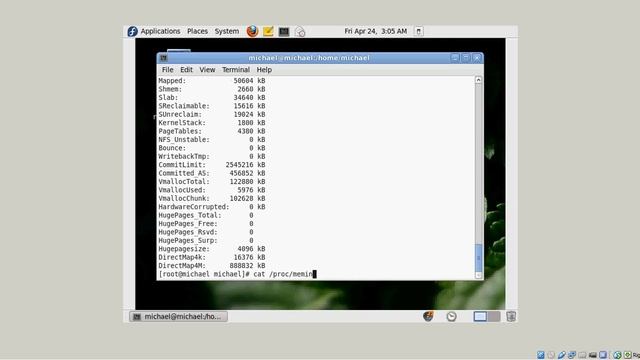Click VirtualBox shared folders status icon

click(582, 355)
